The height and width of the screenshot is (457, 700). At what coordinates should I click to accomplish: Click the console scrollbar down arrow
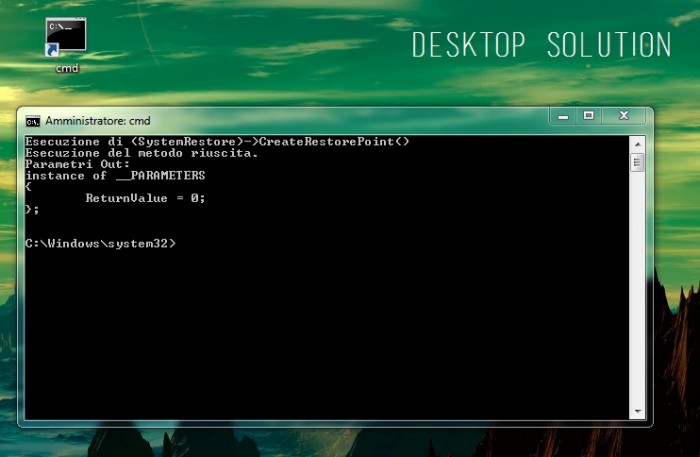pyautogui.click(x=637, y=411)
